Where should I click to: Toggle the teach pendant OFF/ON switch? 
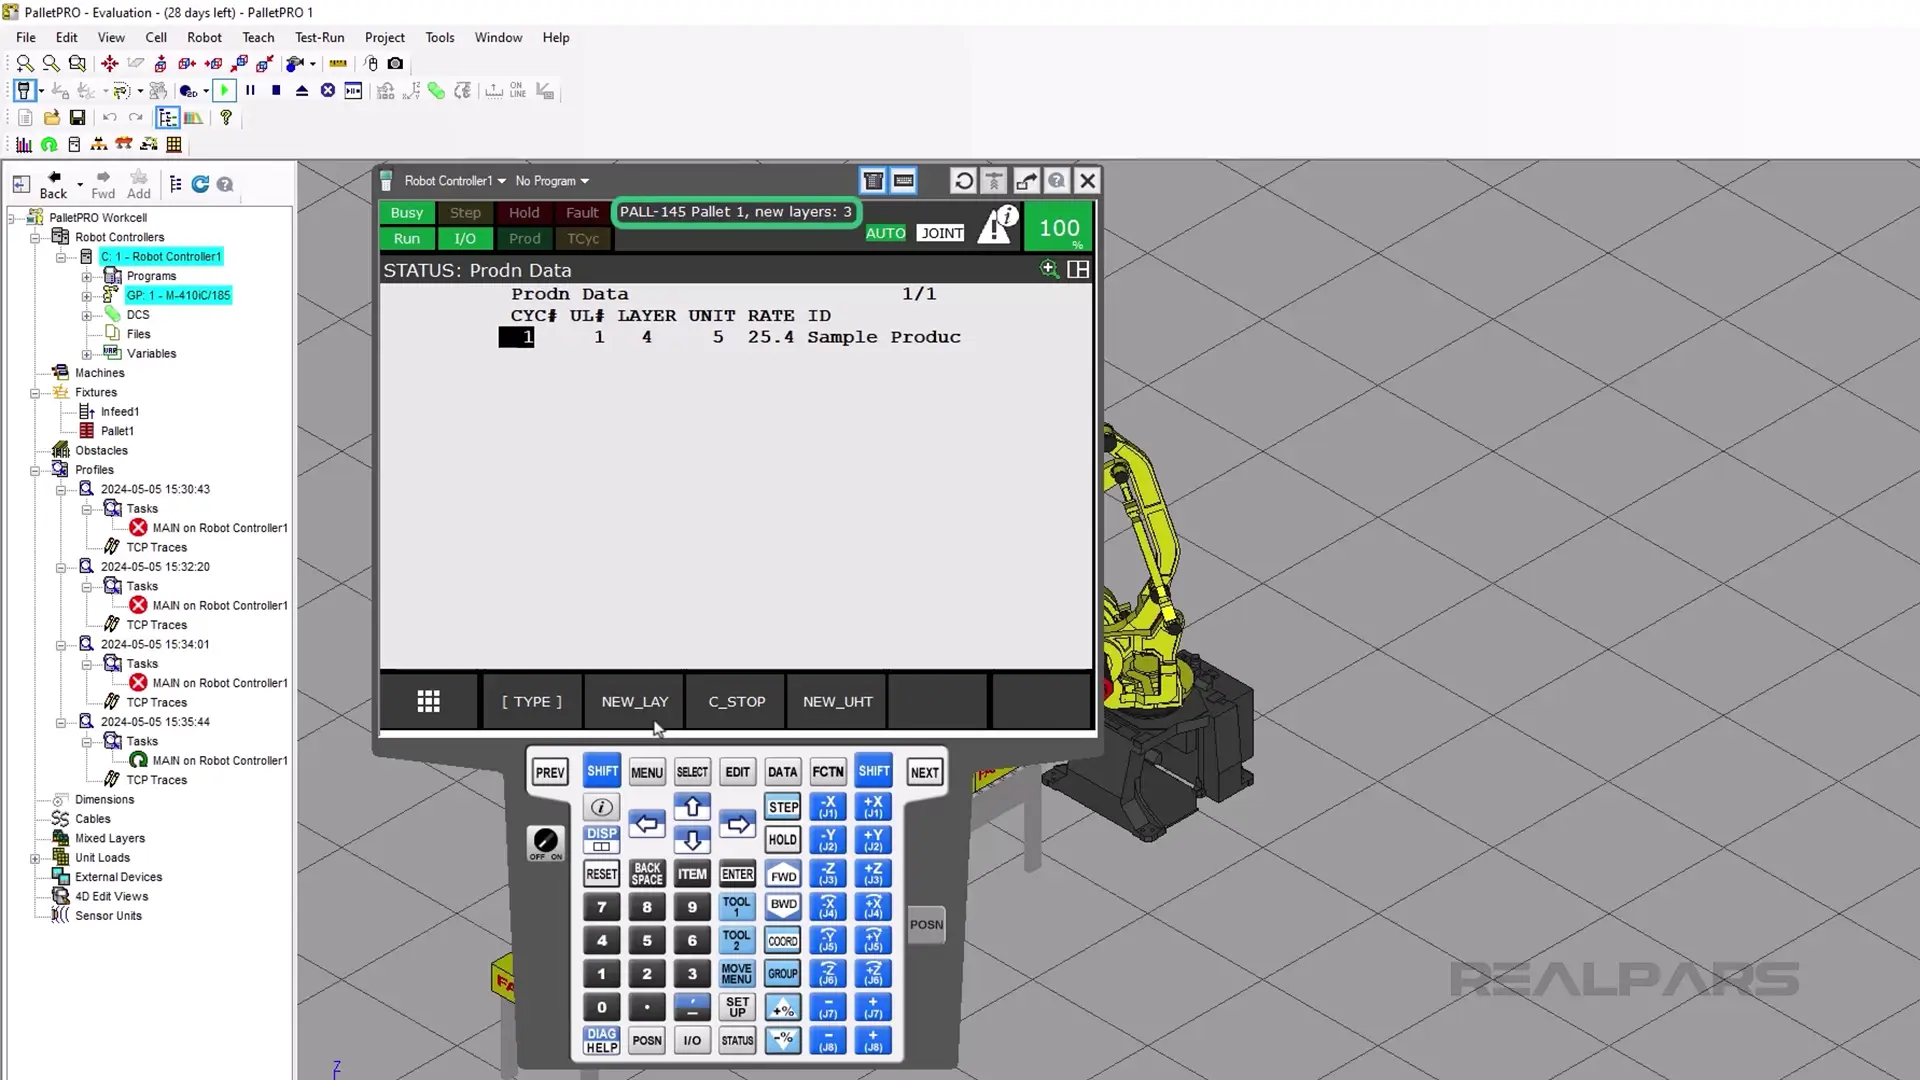tap(545, 843)
